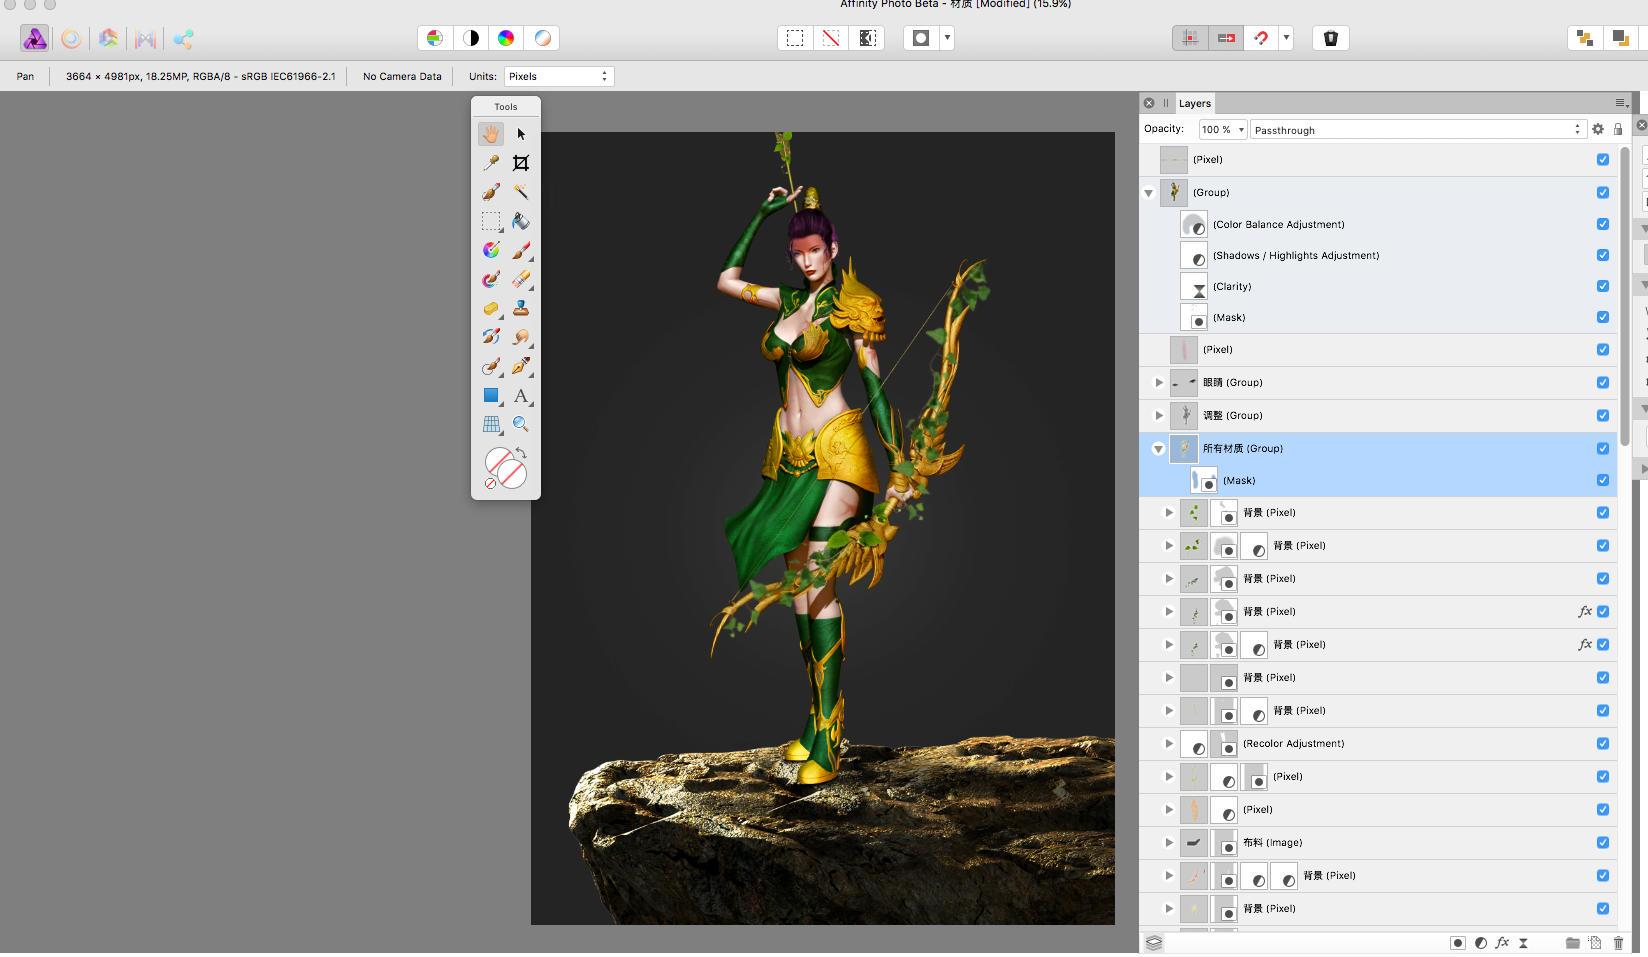Click the Auto White Balance icon
The width and height of the screenshot is (1648, 957).
click(x=542, y=38)
